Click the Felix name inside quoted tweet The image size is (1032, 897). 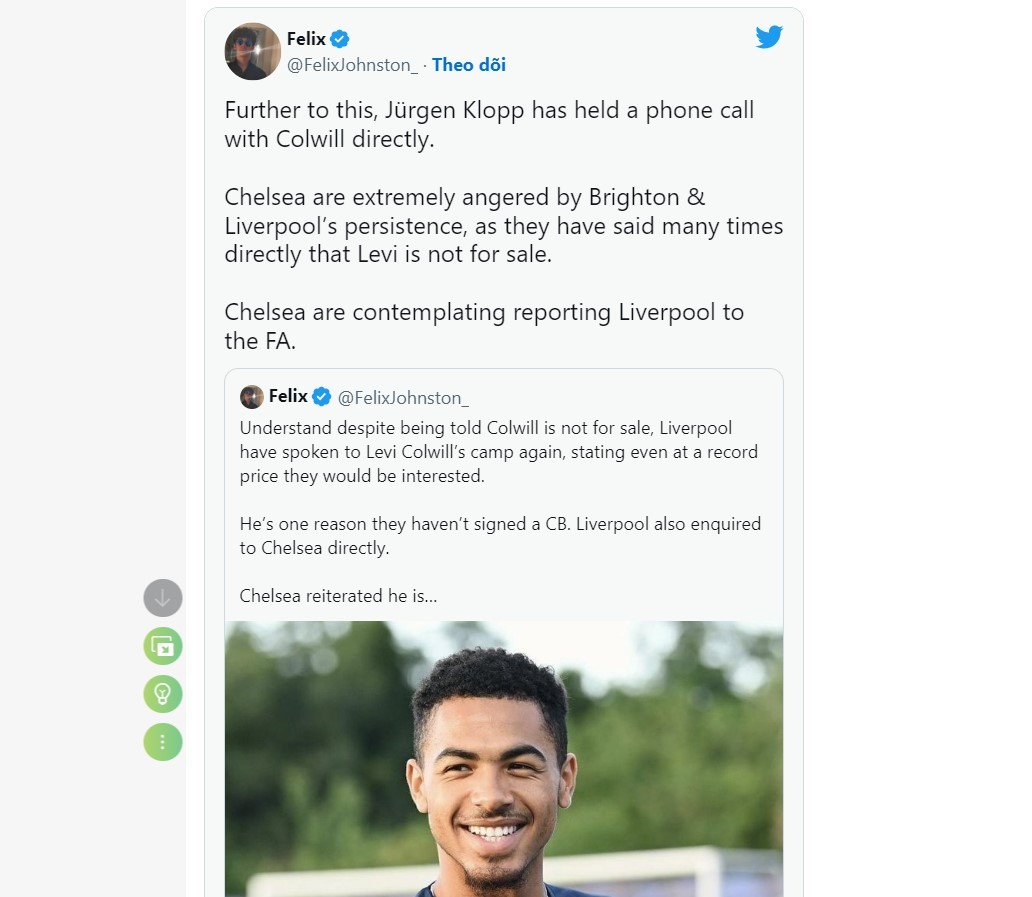[288, 396]
